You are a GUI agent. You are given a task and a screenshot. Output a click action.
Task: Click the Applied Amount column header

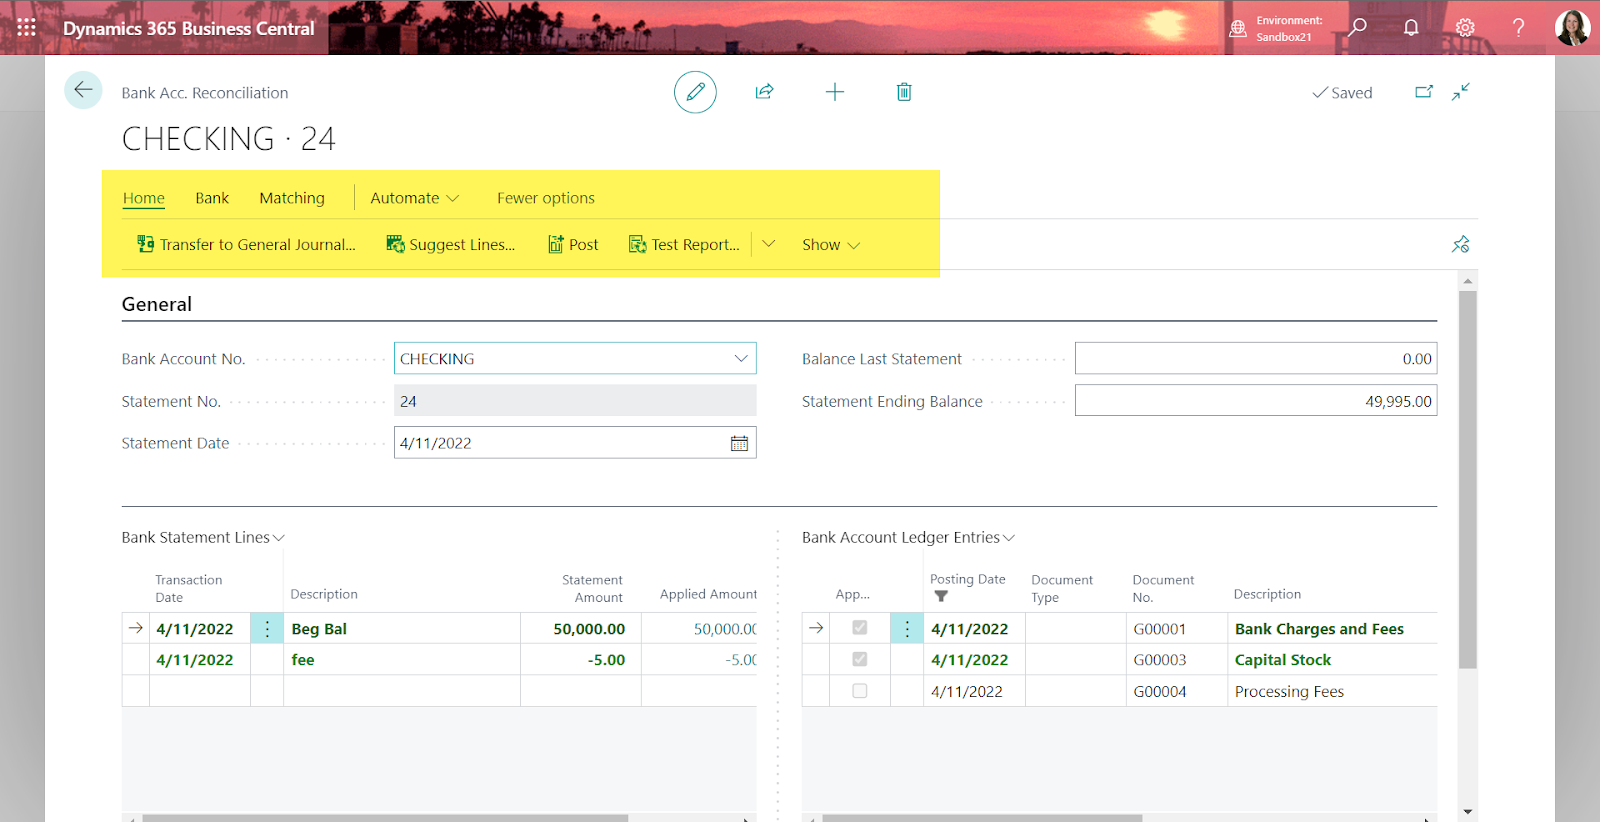(708, 594)
